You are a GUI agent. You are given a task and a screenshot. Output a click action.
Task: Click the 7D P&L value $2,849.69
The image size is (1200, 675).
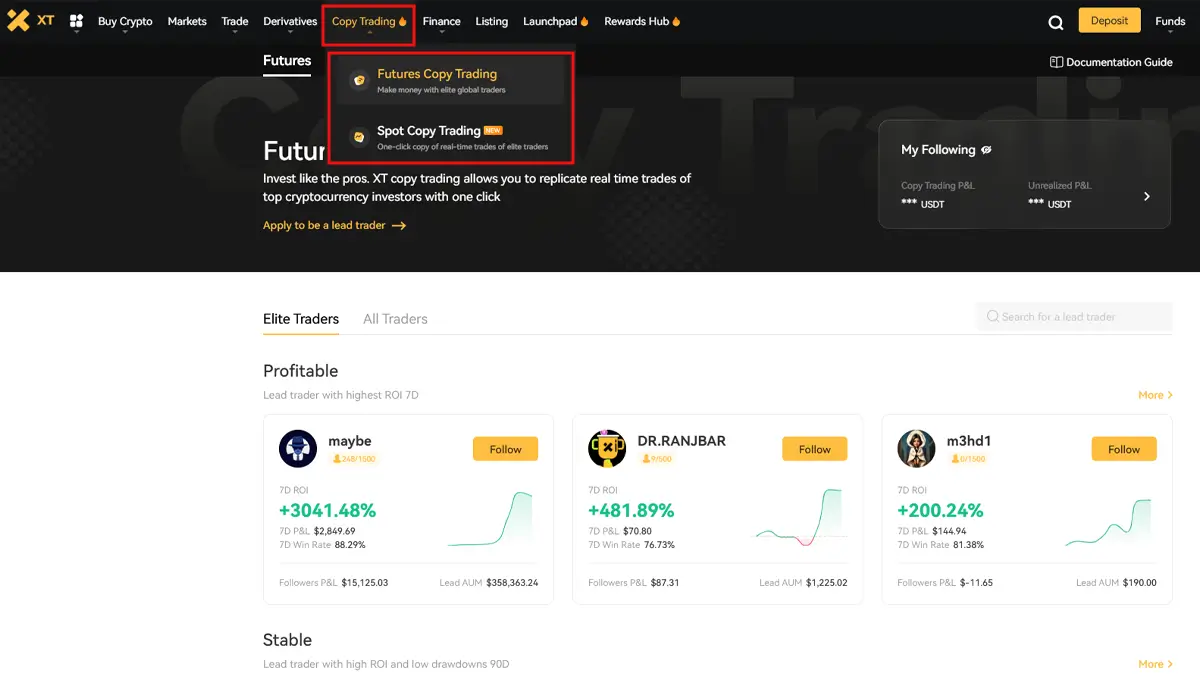tap(335, 531)
